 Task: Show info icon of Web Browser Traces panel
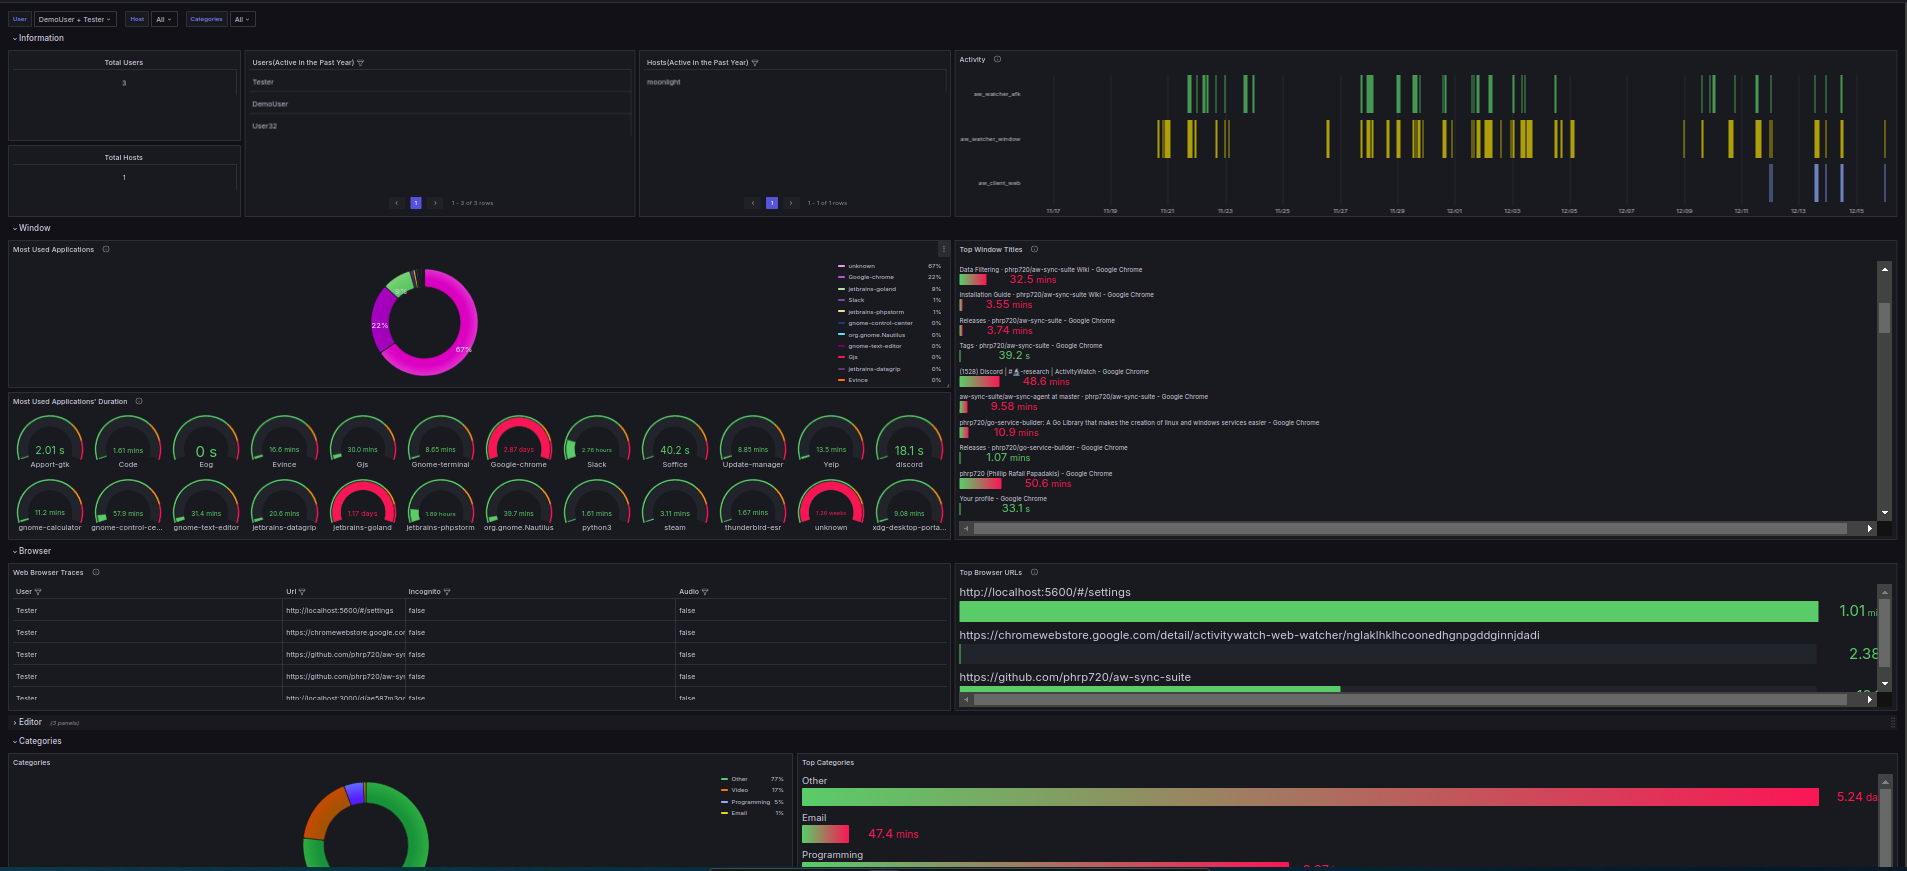tap(96, 572)
